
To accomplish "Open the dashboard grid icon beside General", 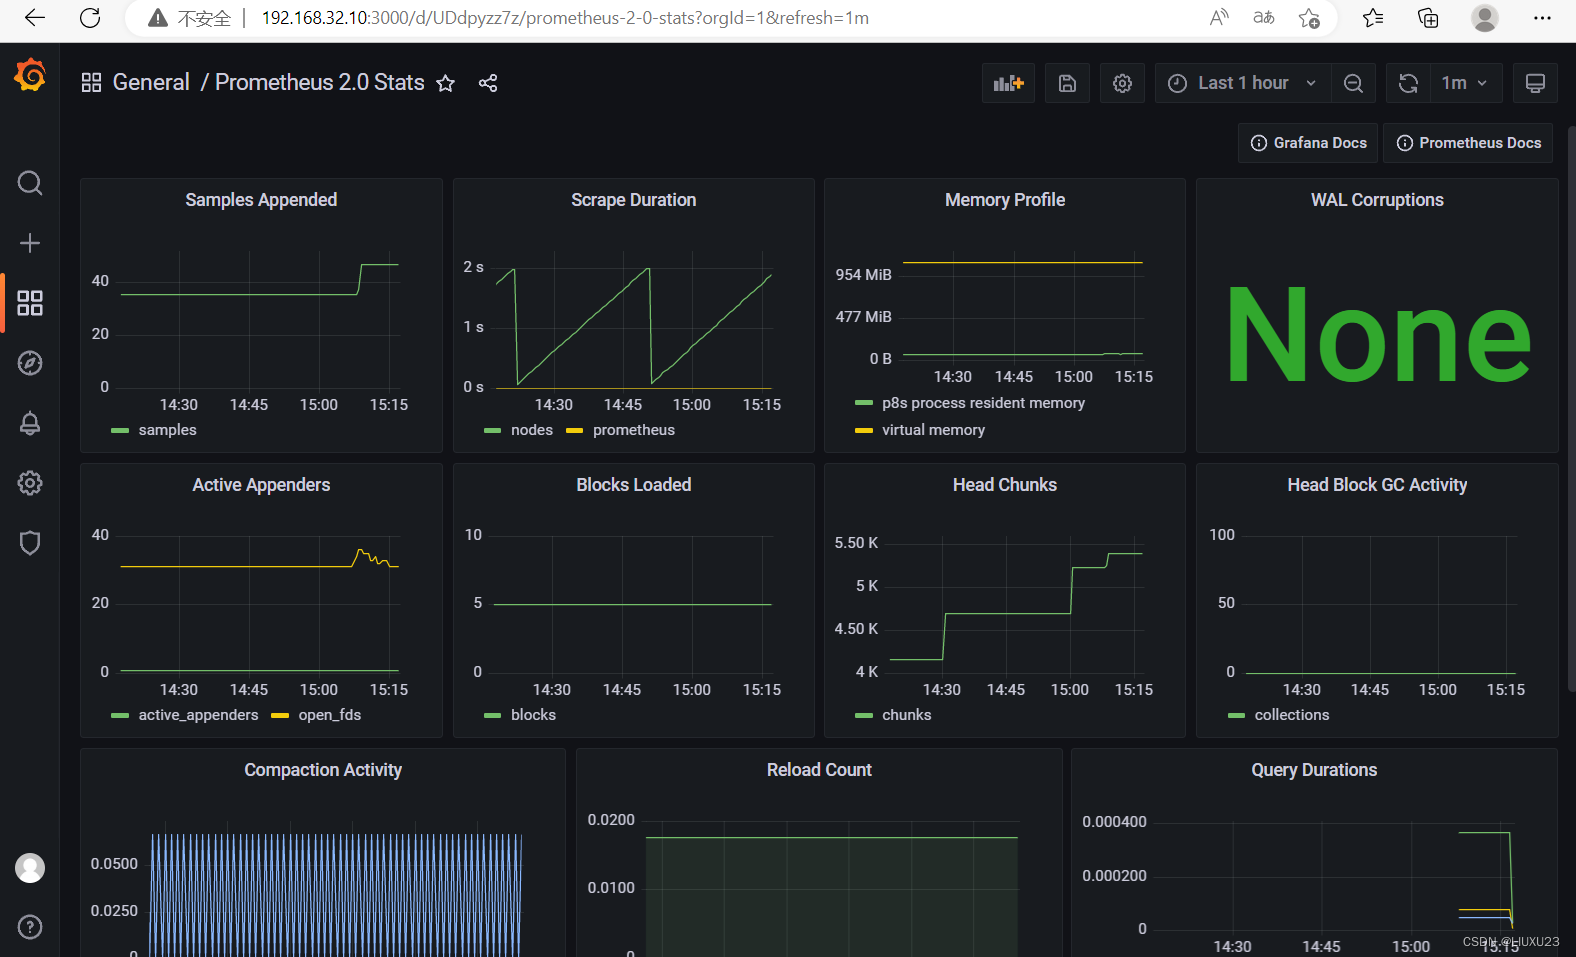I will tap(91, 83).
